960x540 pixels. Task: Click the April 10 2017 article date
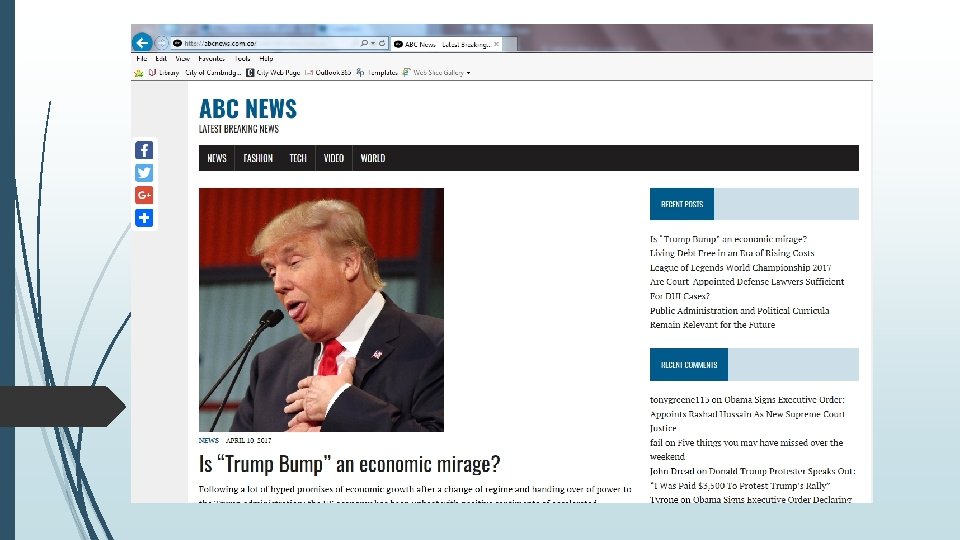pos(249,440)
